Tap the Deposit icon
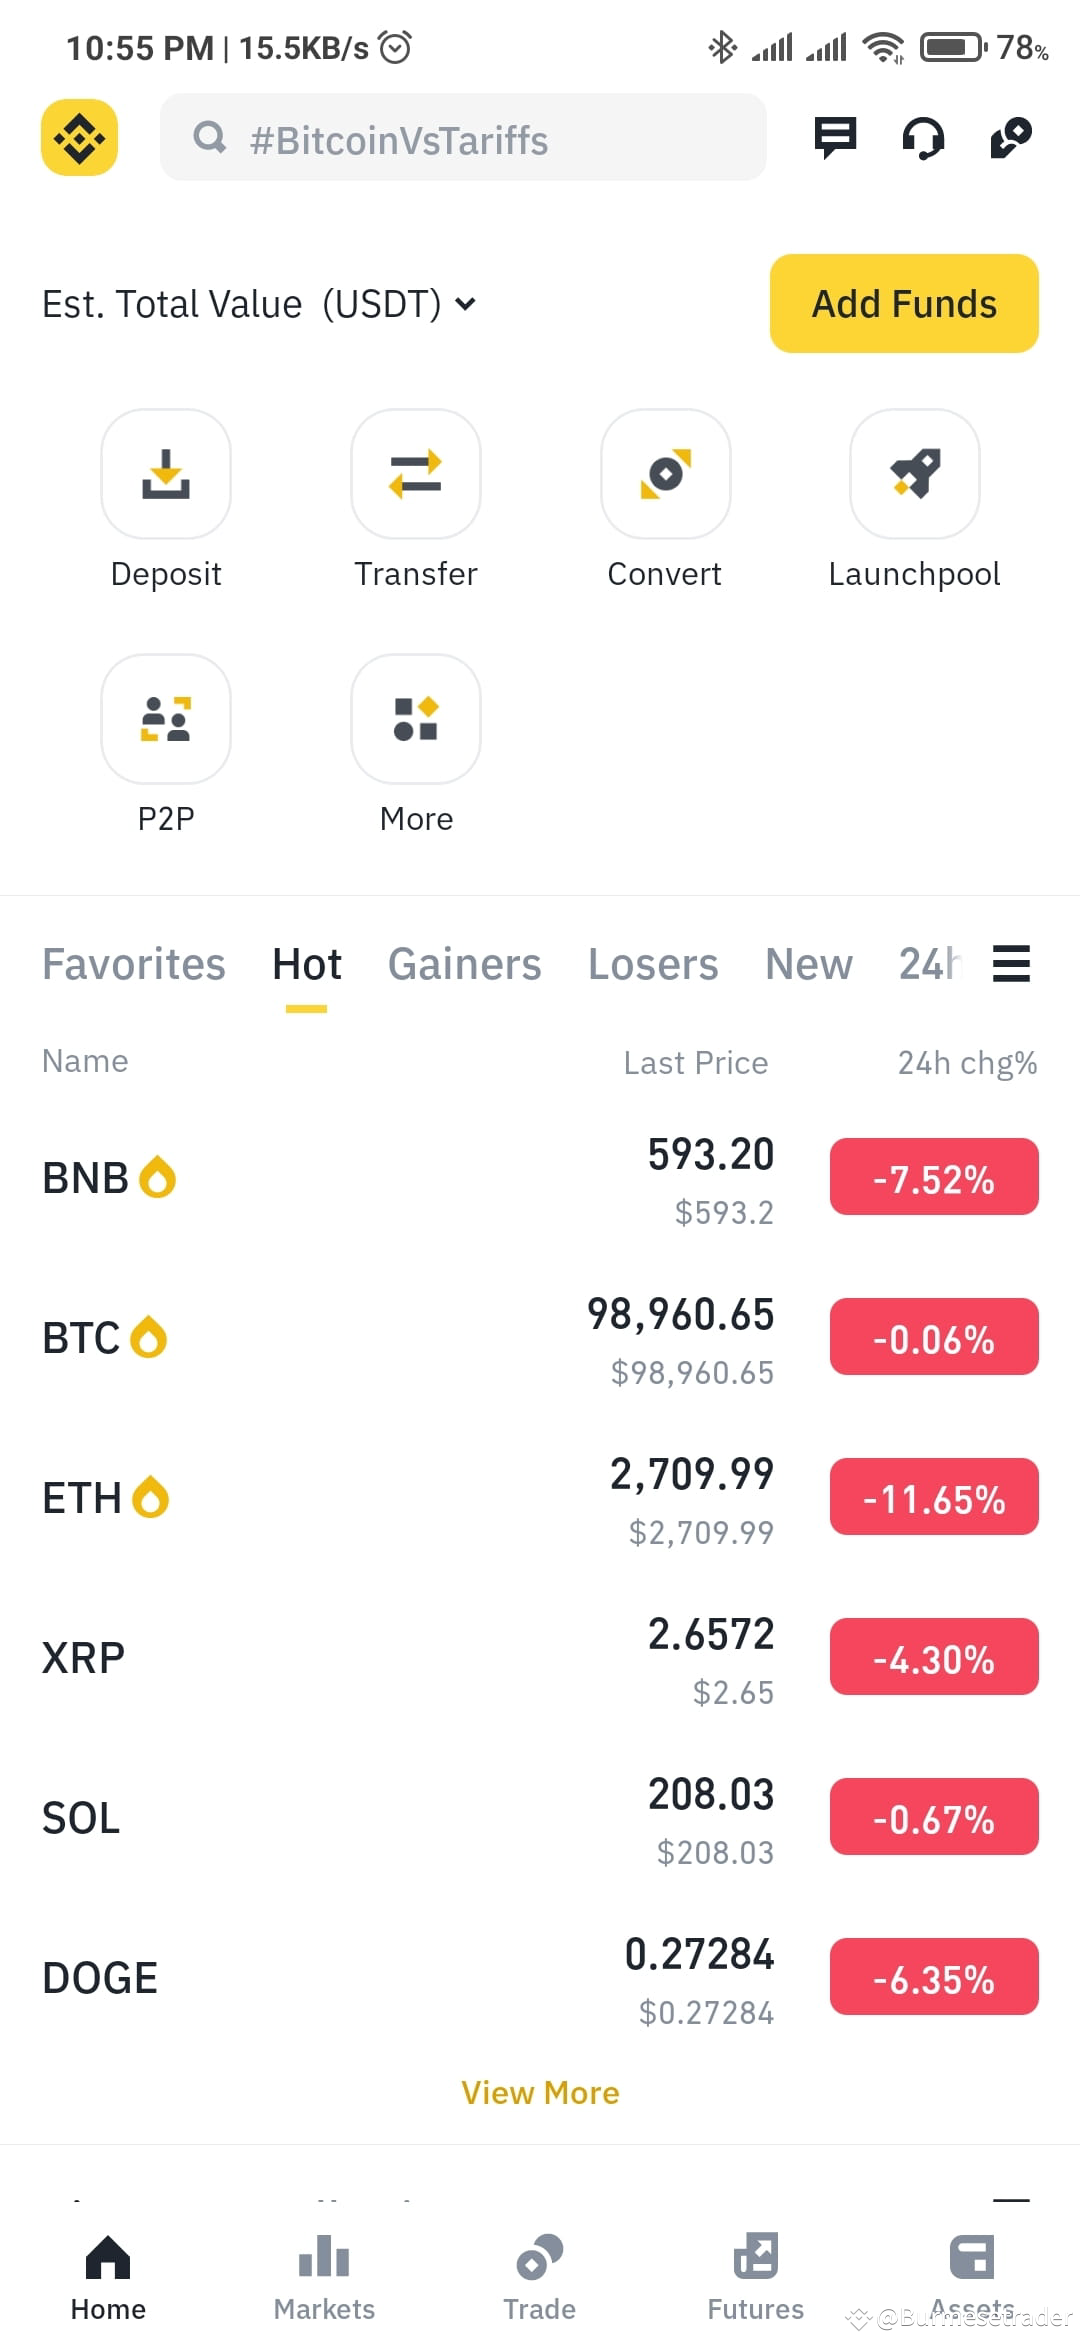The width and height of the screenshot is (1080, 2340). click(166, 473)
